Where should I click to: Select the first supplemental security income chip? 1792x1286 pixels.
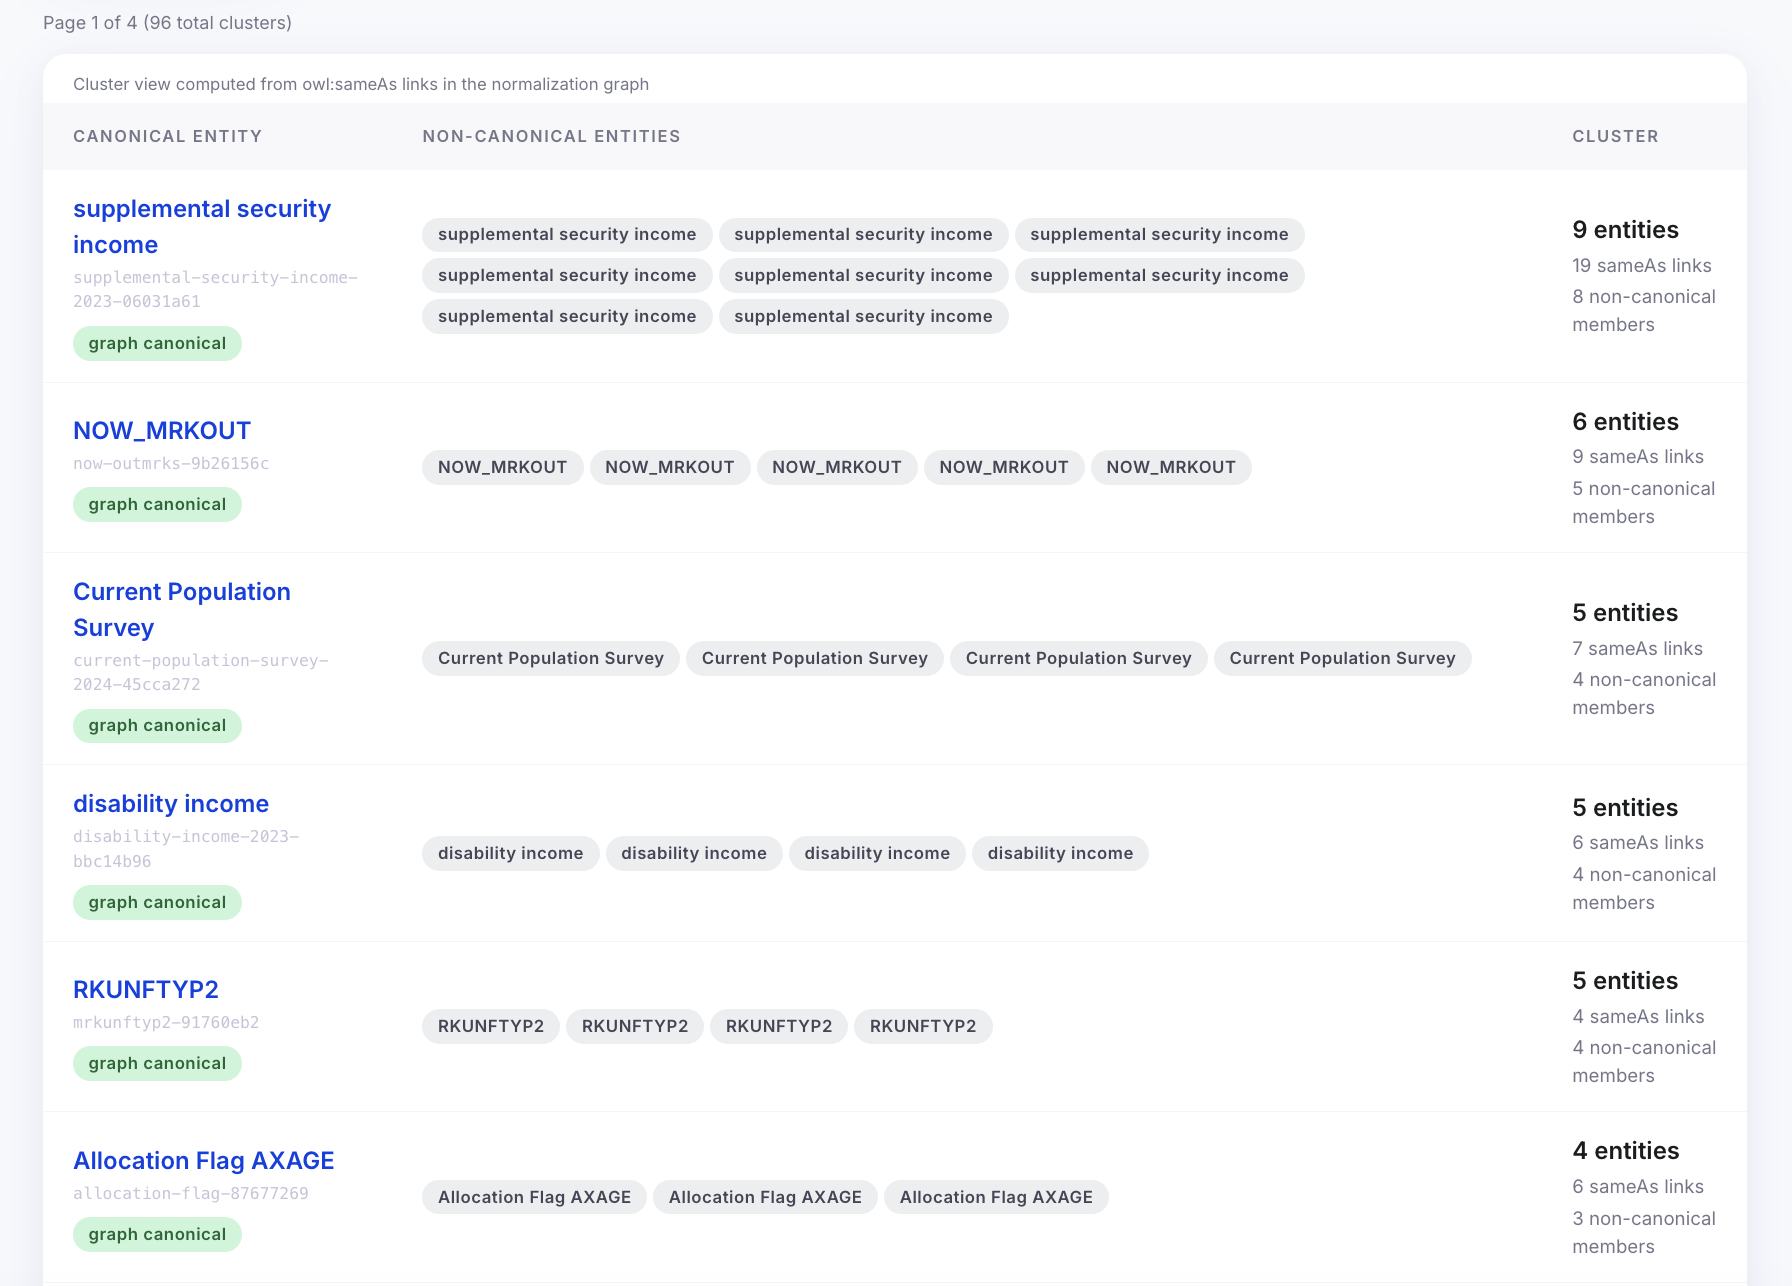(x=566, y=234)
